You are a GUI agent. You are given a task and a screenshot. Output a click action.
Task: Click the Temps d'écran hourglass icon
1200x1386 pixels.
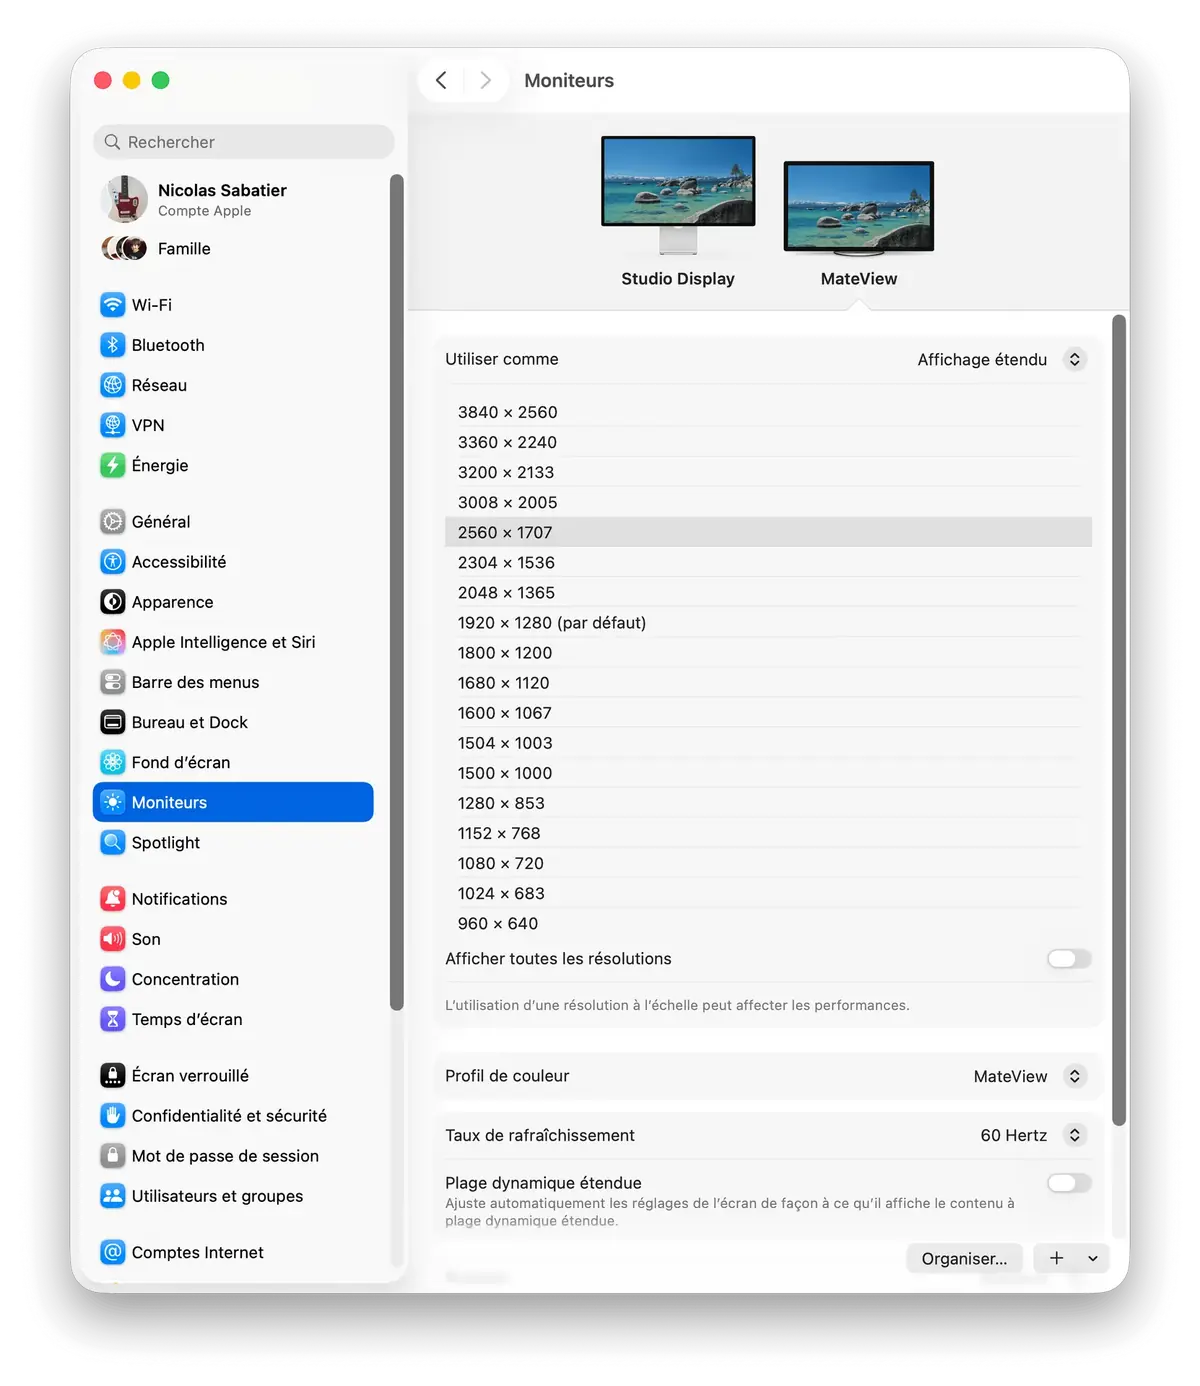coord(113,1019)
